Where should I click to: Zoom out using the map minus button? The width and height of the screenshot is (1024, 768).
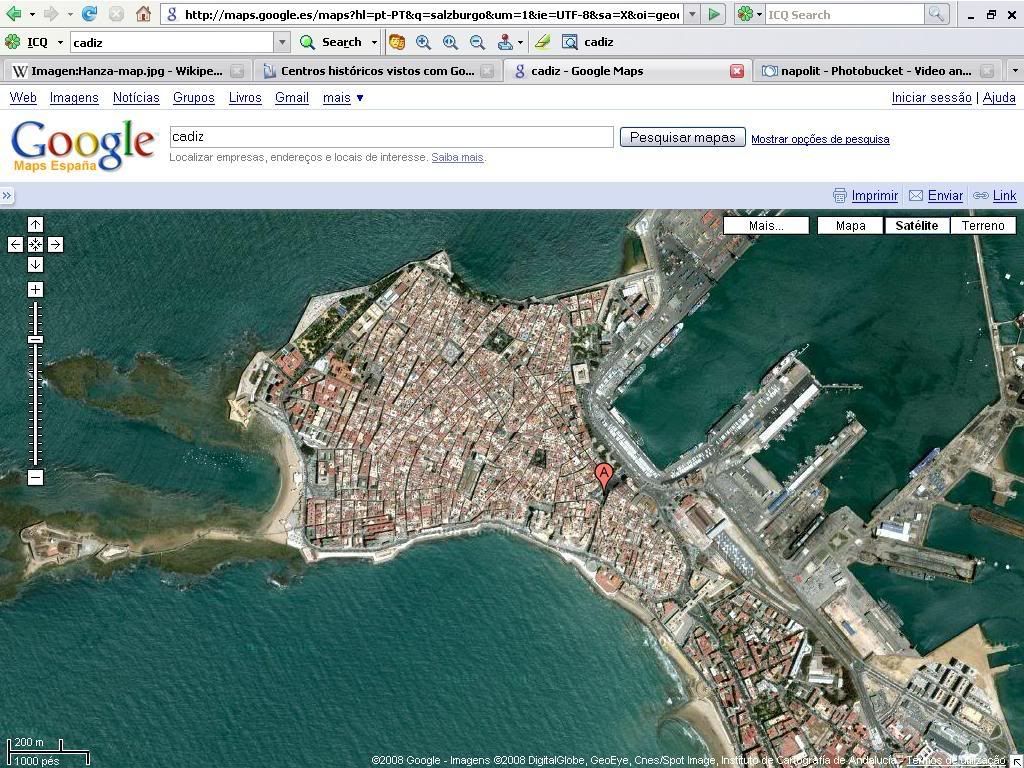(x=35, y=478)
